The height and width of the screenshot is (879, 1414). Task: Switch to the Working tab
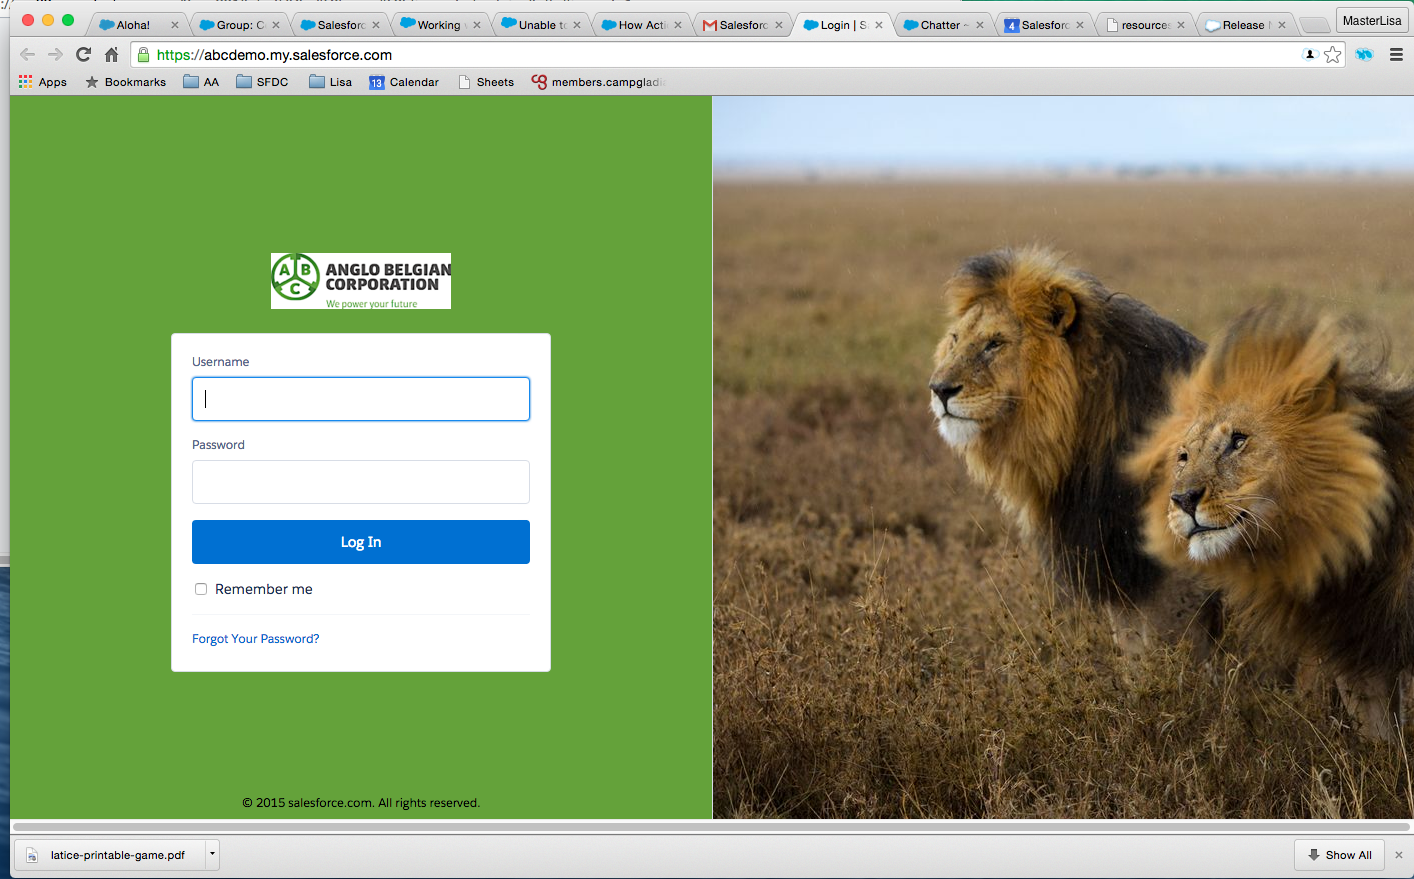click(x=438, y=25)
